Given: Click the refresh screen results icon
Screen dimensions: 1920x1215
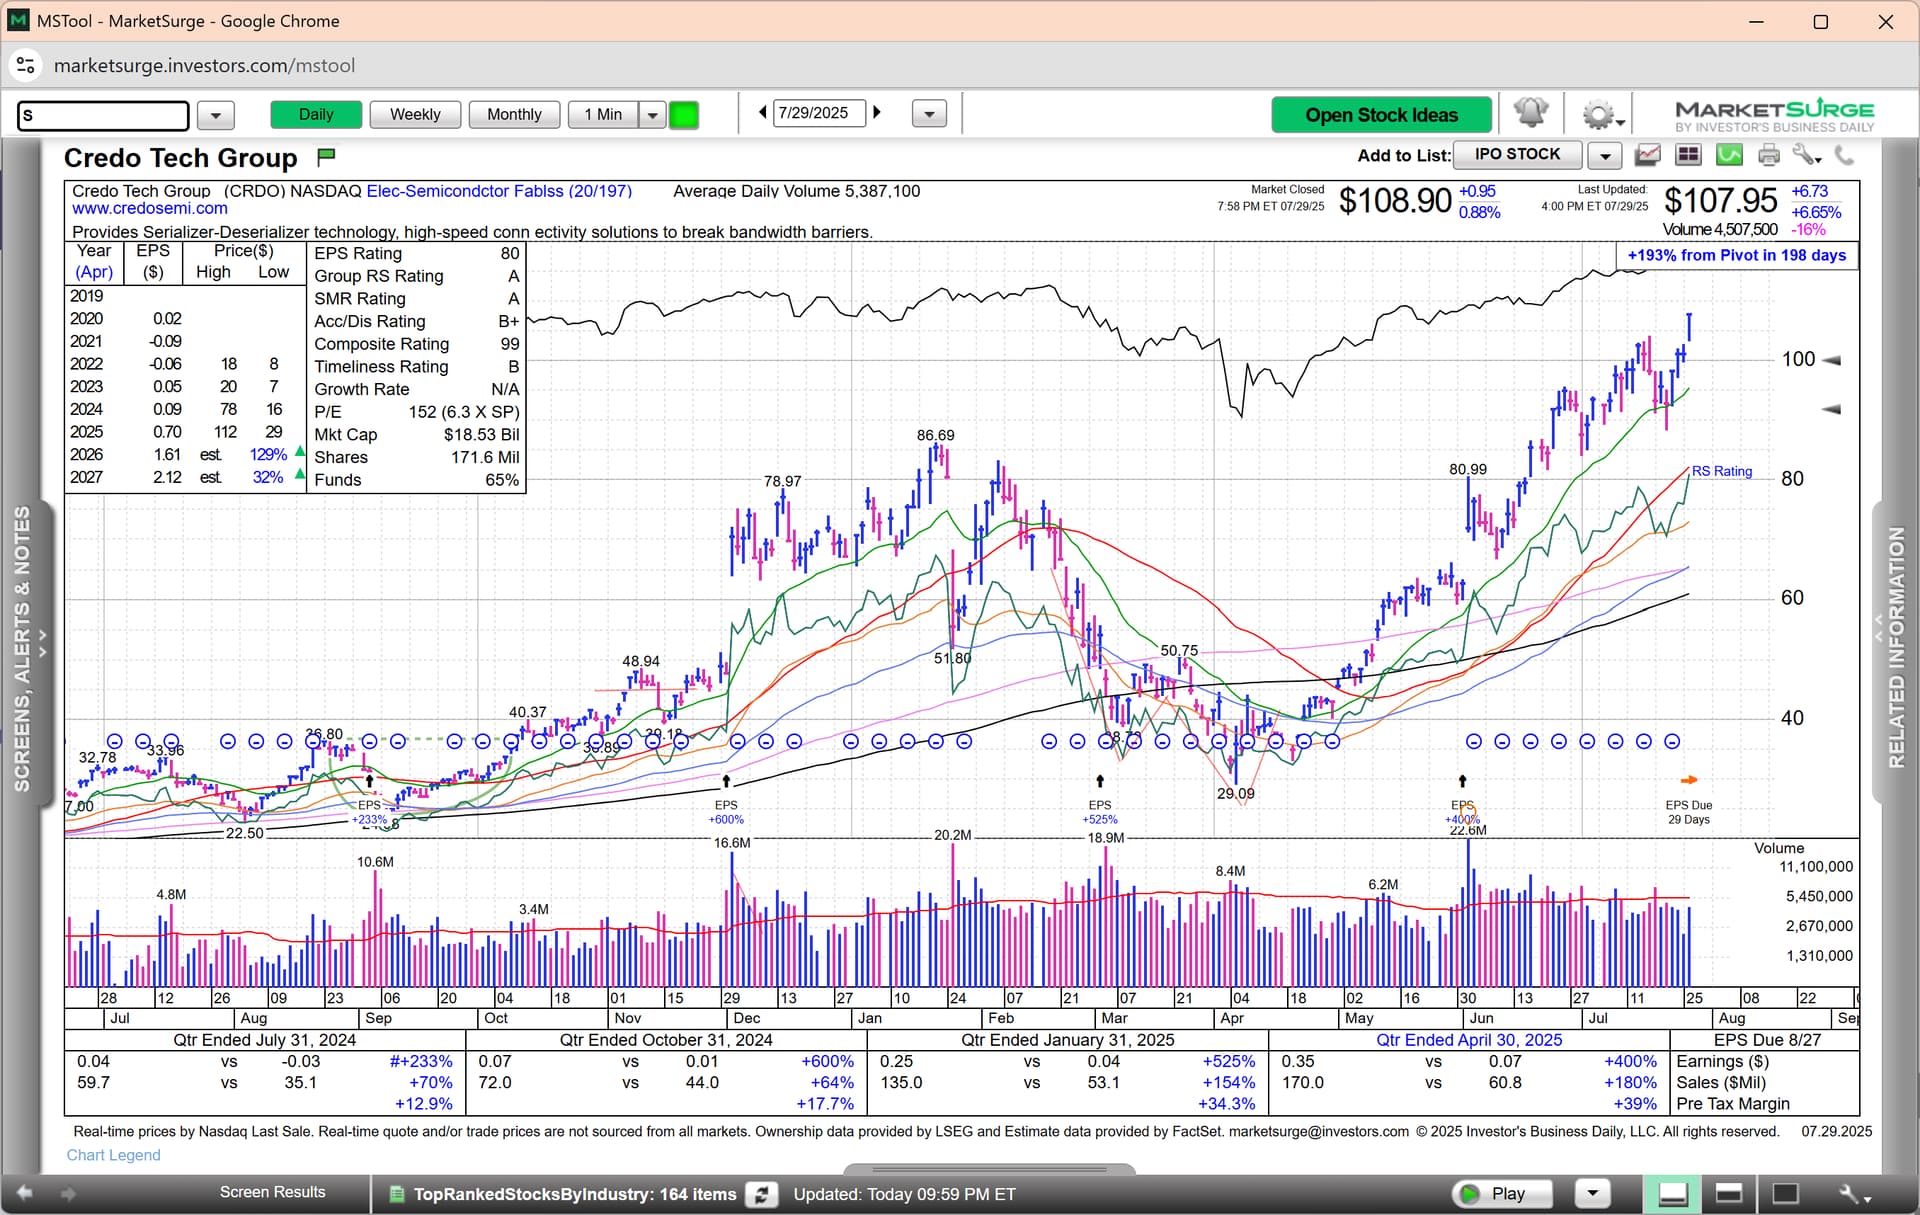Looking at the screenshot, I should [762, 1194].
